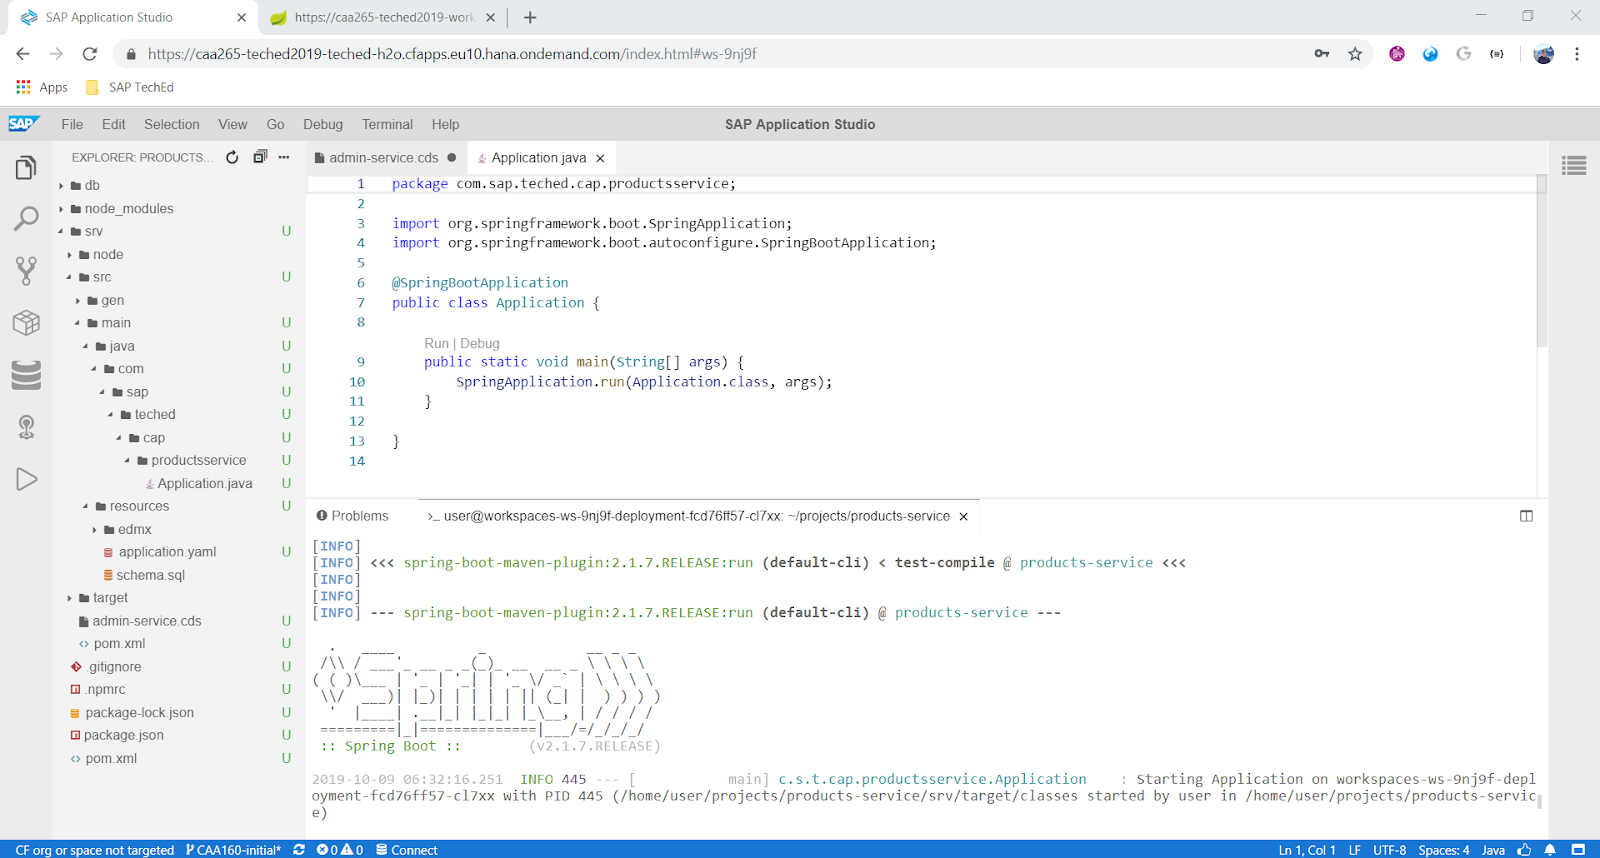Bookmark this page with the star icon
1600x858 pixels.
coord(1355,54)
